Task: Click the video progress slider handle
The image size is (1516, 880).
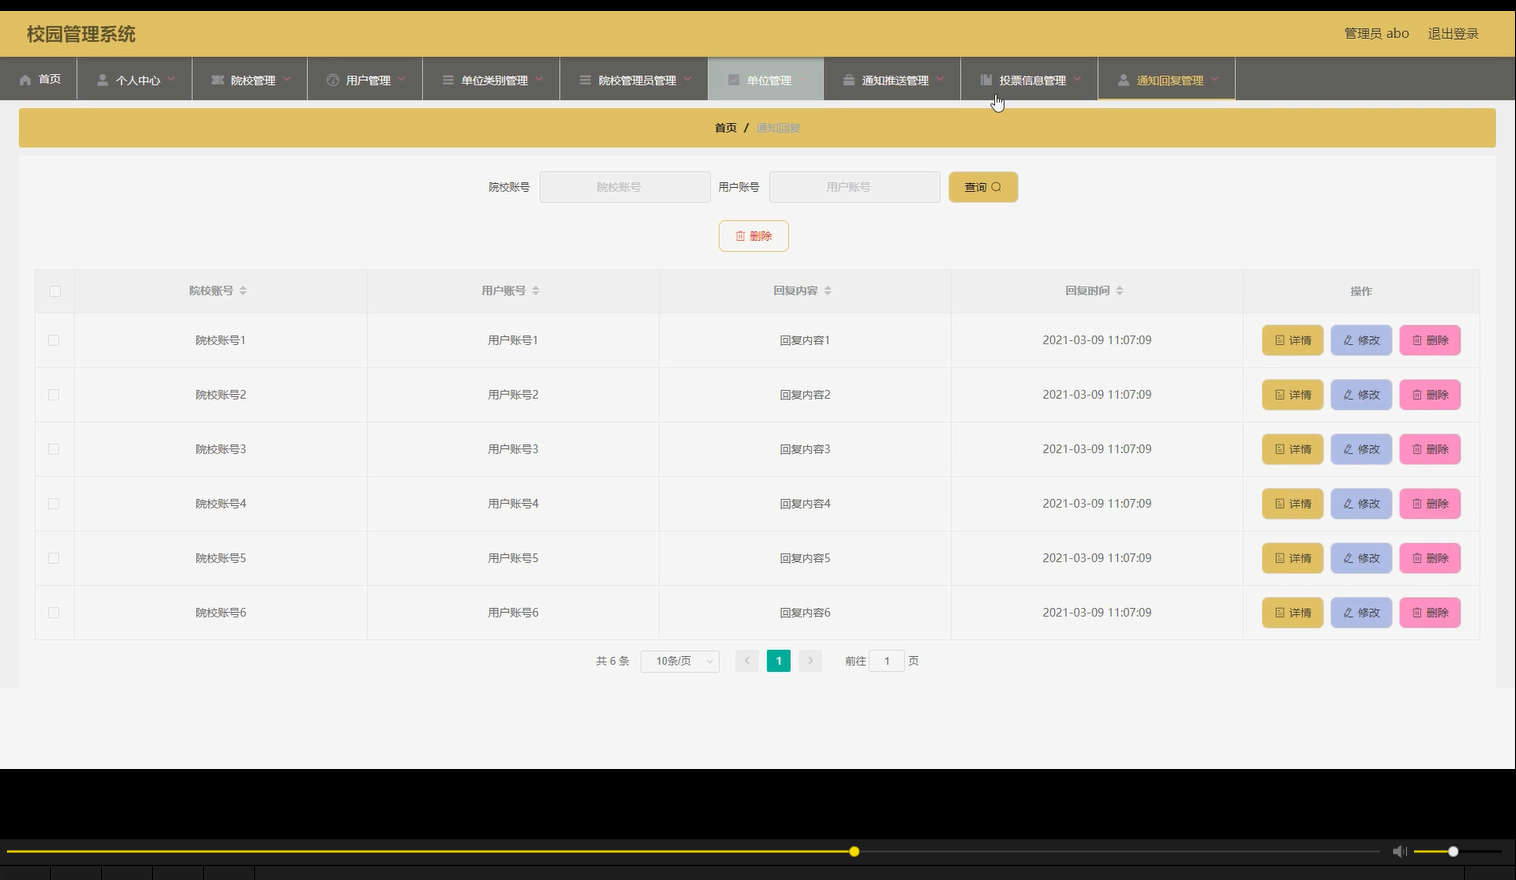Action: pos(854,851)
